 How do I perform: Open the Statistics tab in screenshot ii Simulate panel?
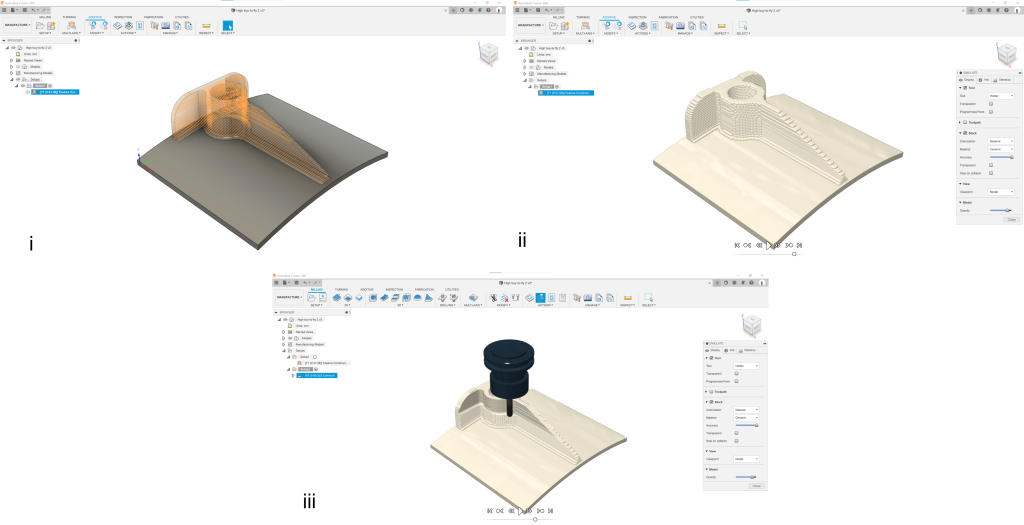coord(1003,80)
